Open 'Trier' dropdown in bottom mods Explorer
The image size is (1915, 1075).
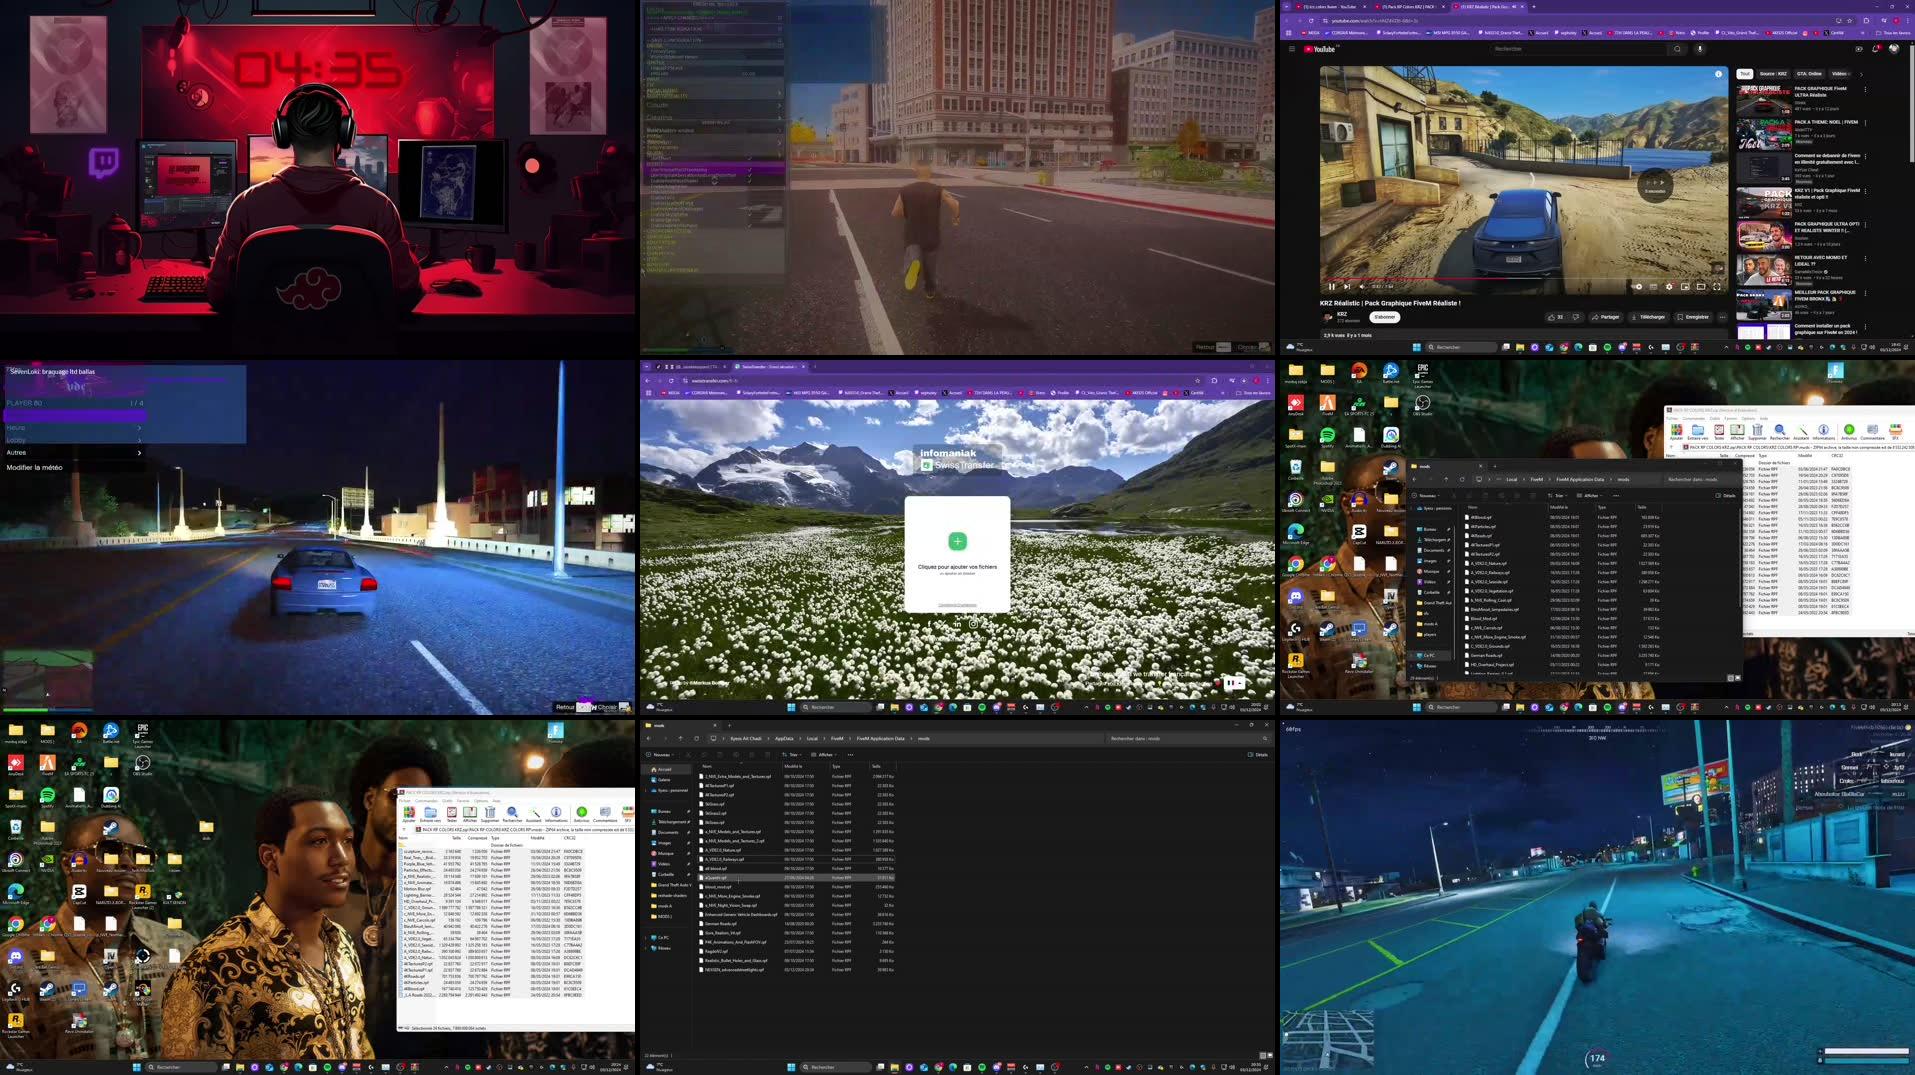click(792, 755)
